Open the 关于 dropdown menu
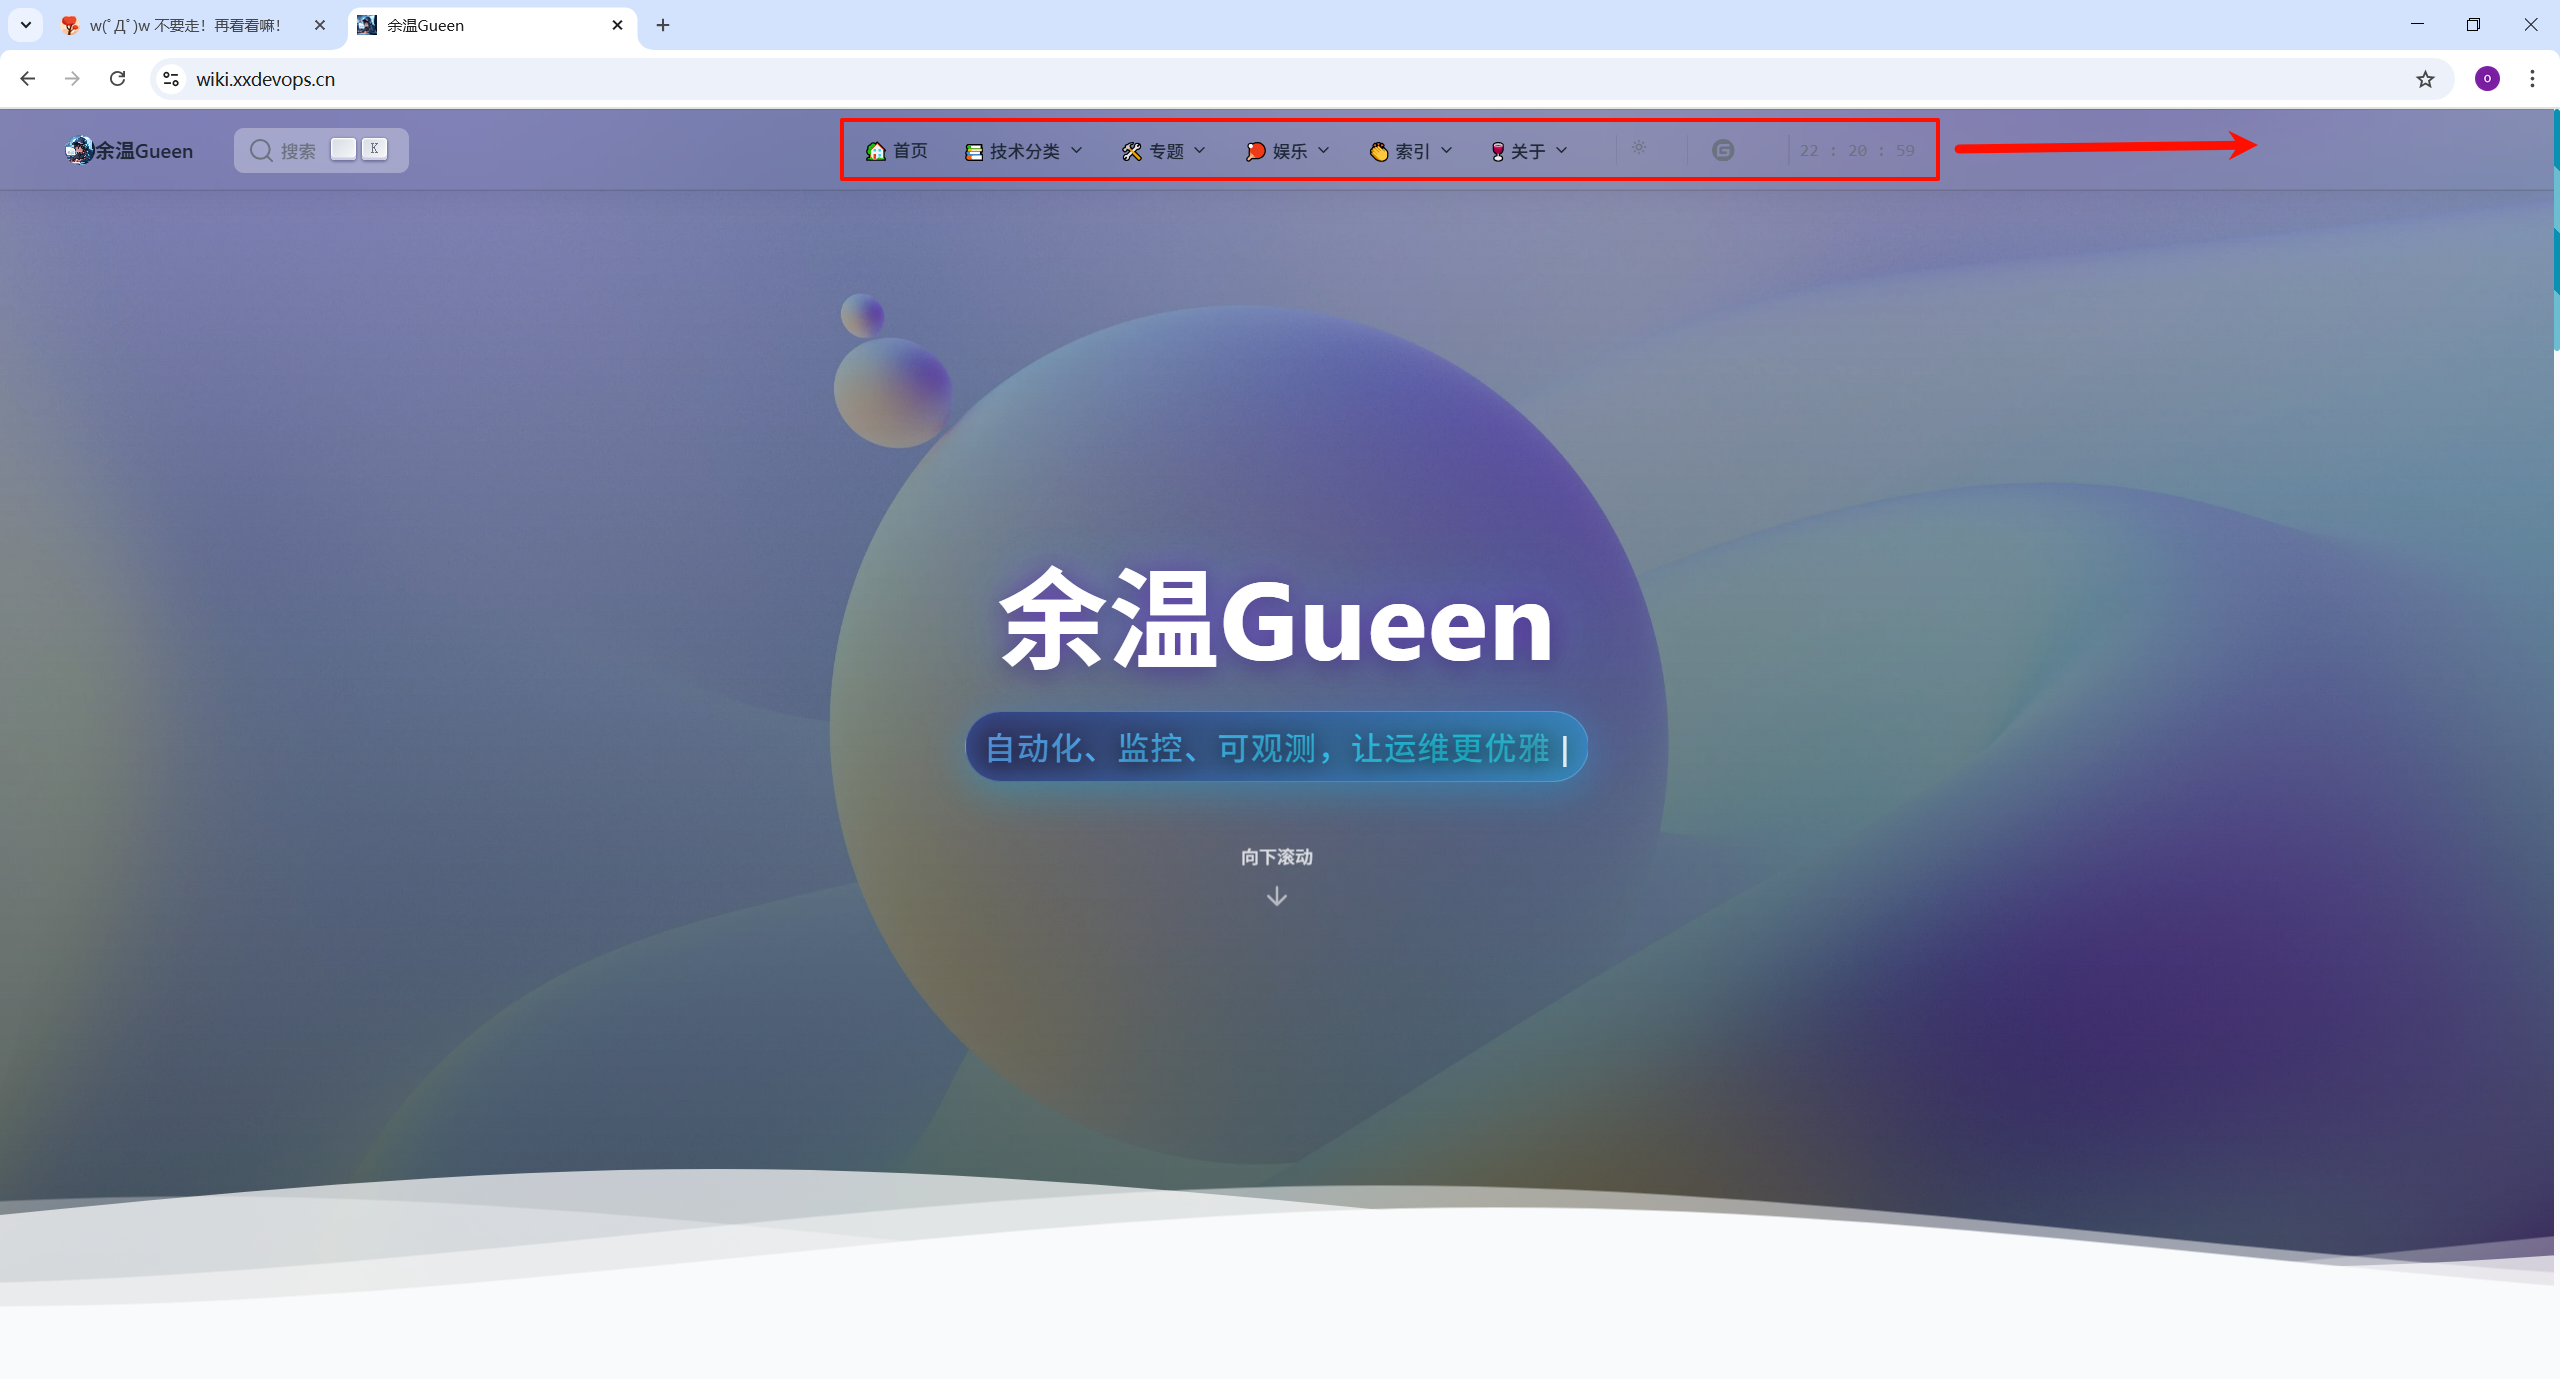This screenshot has width=2560, height=1379. coord(1529,151)
